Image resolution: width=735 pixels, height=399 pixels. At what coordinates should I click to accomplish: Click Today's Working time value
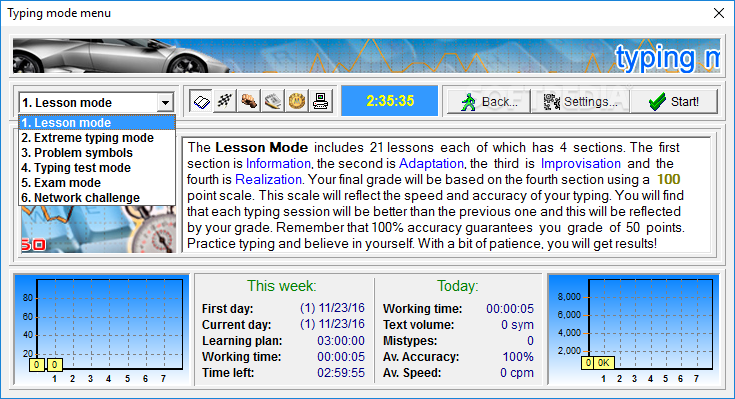point(510,309)
